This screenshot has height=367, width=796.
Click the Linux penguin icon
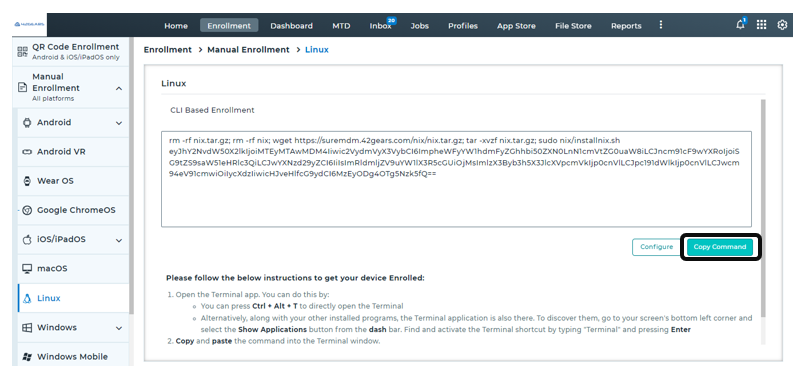tap(27, 298)
